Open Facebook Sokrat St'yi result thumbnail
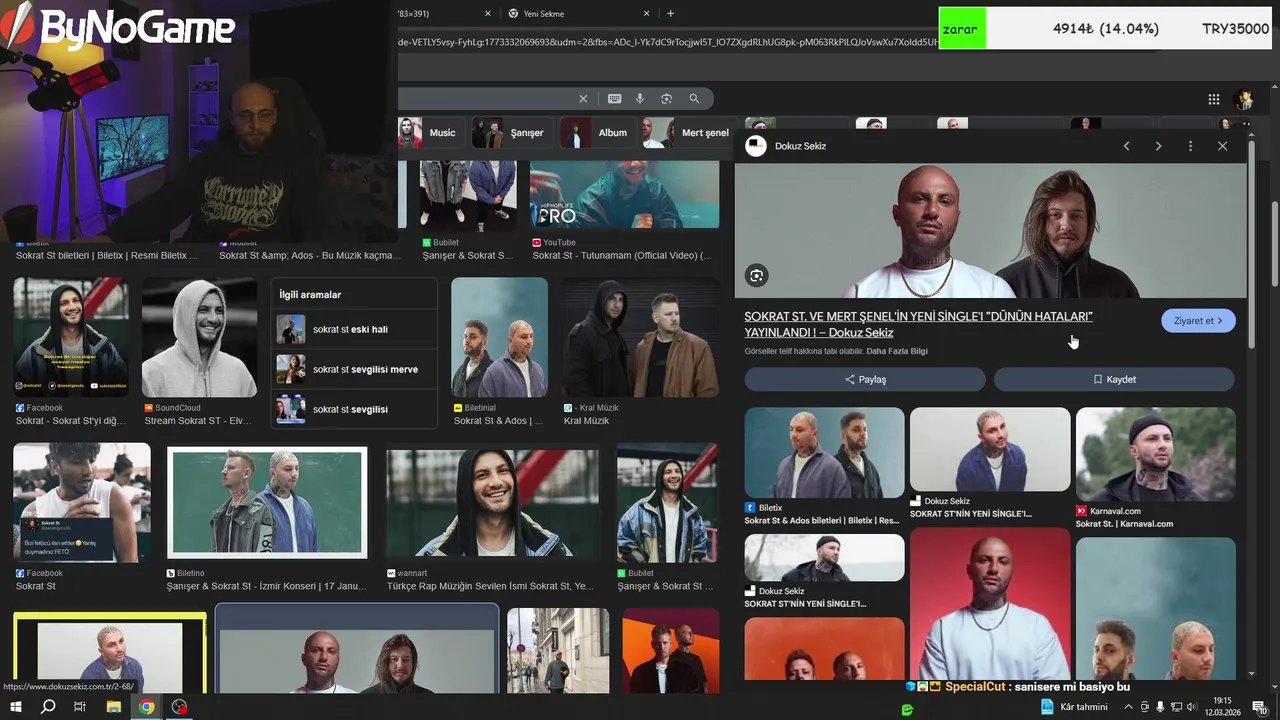Screen dimensions: 1280x720 (70, 337)
